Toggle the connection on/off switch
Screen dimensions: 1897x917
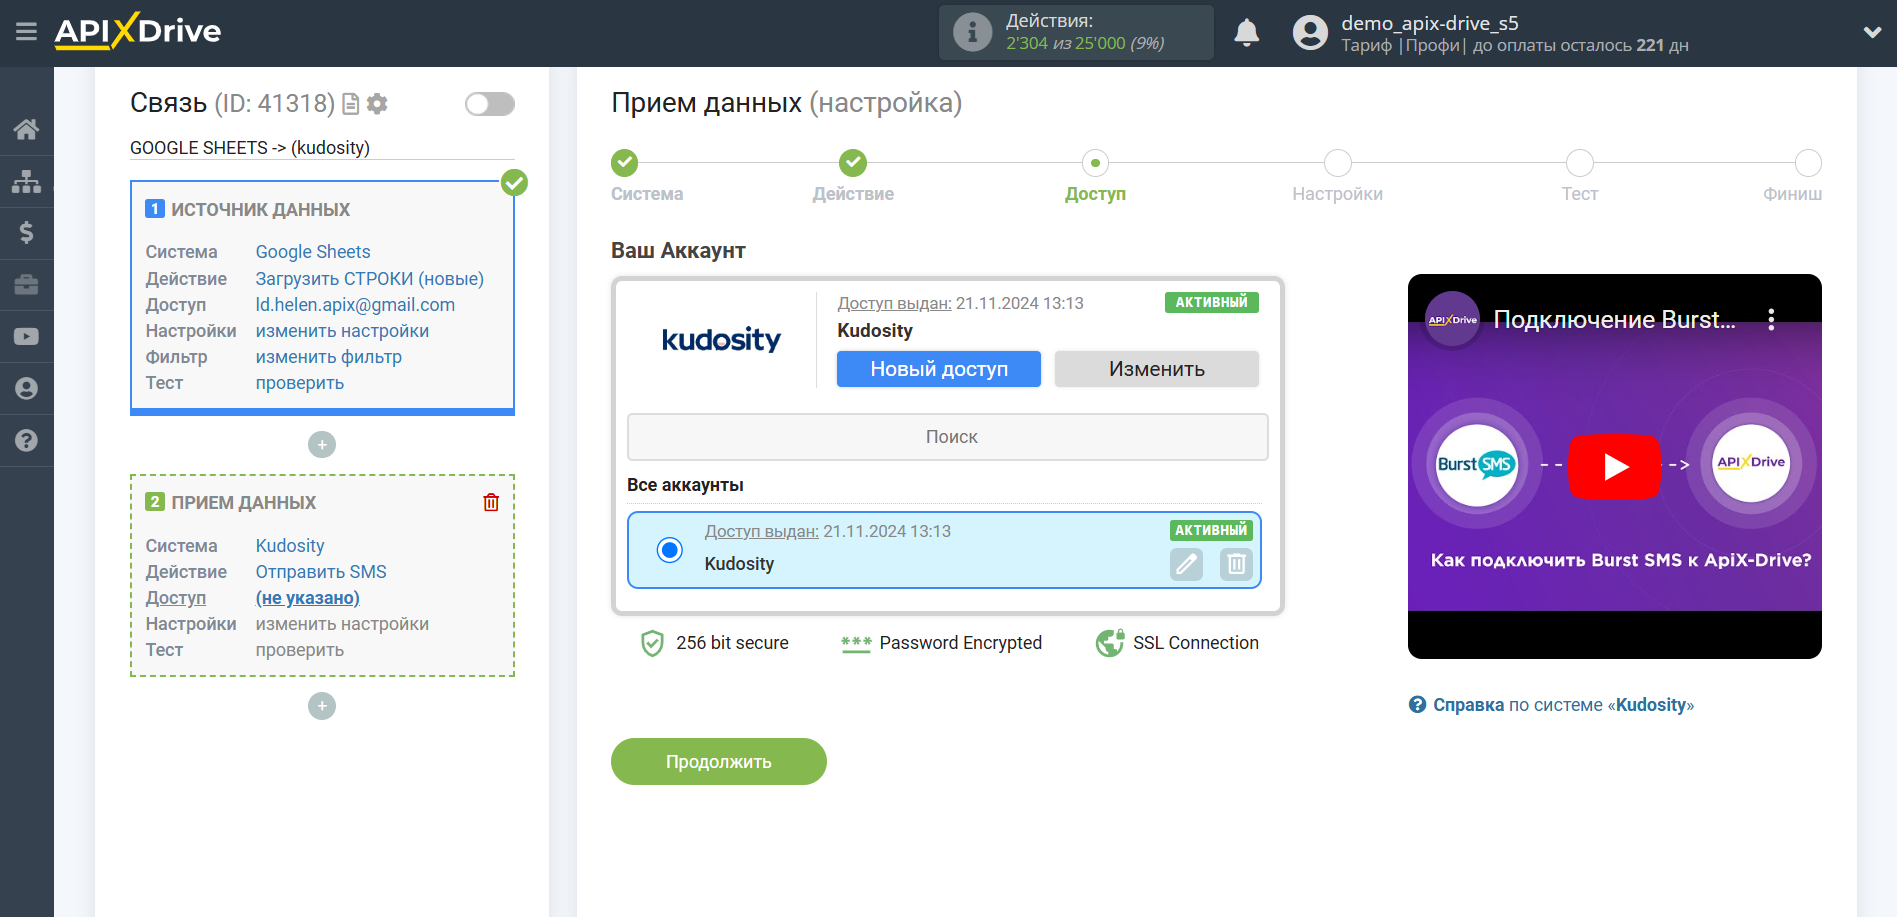490,104
